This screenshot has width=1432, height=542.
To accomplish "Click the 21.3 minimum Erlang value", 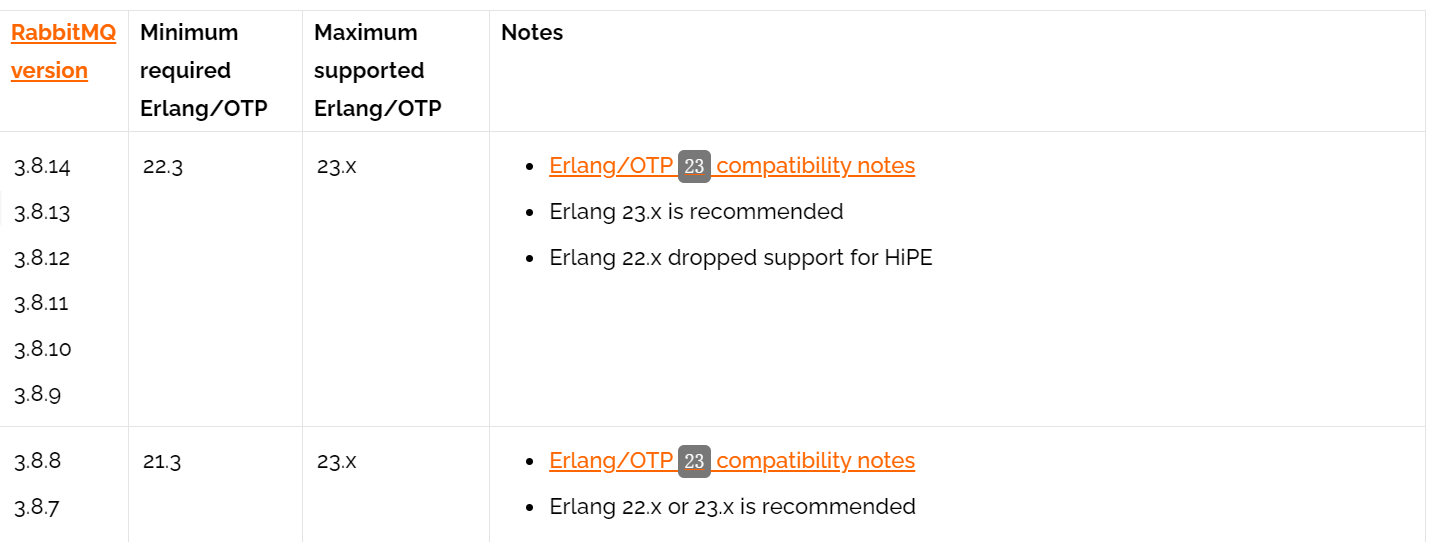I will 163,462.
